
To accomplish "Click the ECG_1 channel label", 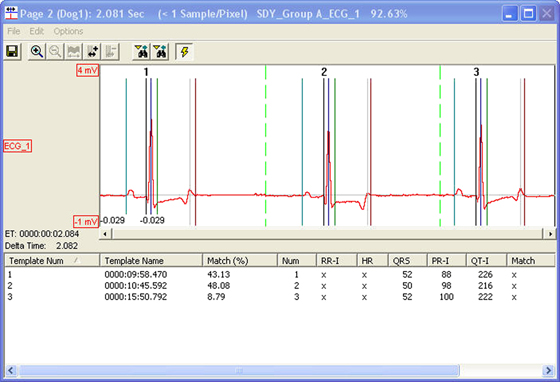I will click(x=18, y=146).
